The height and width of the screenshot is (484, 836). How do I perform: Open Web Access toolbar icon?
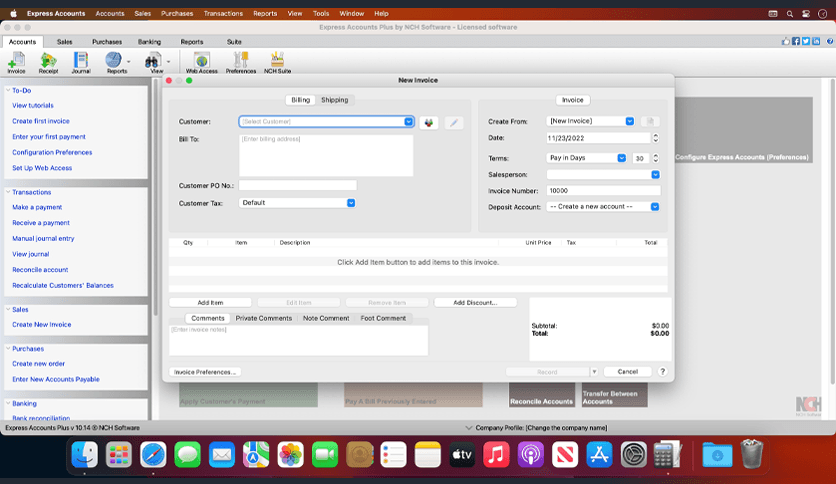pos(202,63)
